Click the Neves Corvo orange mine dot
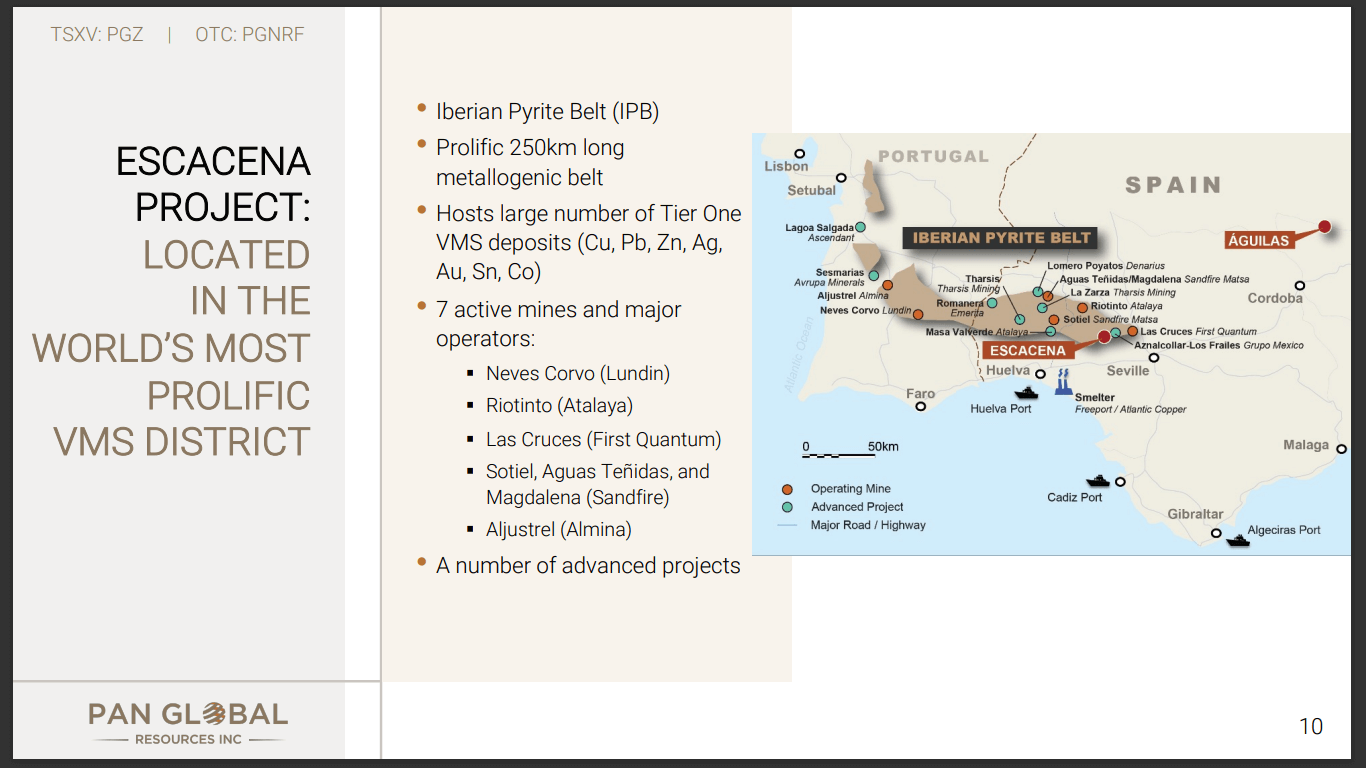Image resolution: width=1366 pixels, height=768 pixels. pos(918,314)
